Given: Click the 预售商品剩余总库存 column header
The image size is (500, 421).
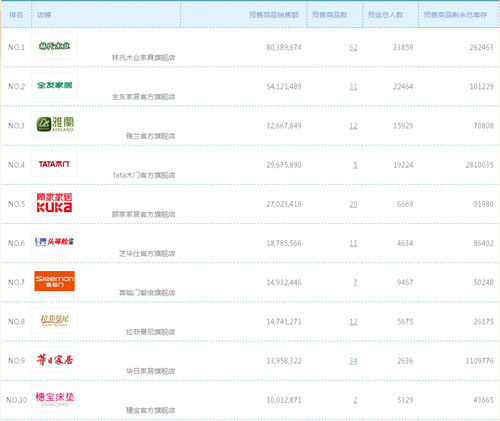Looking at the screenshot, I should click(455, 15).
